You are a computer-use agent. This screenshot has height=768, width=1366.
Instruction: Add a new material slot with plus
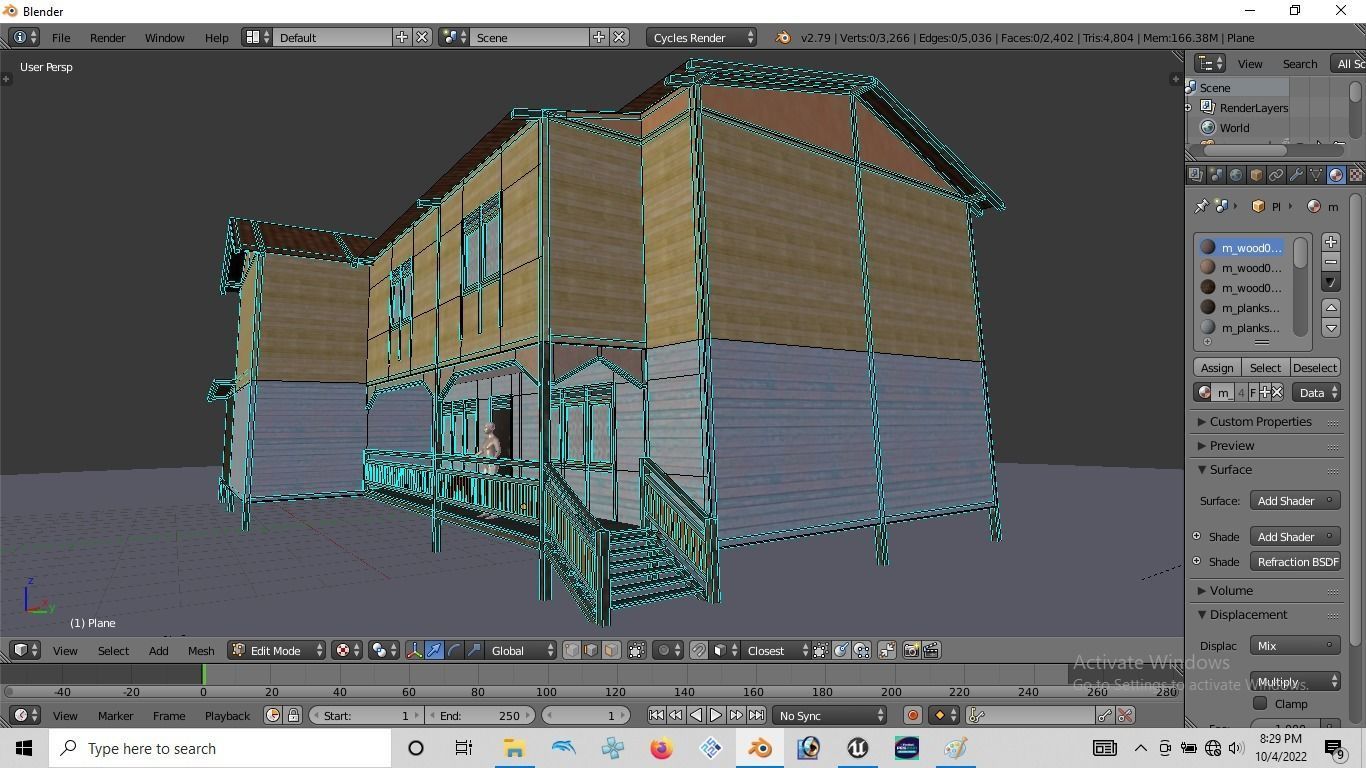[x=1331, y=242]
